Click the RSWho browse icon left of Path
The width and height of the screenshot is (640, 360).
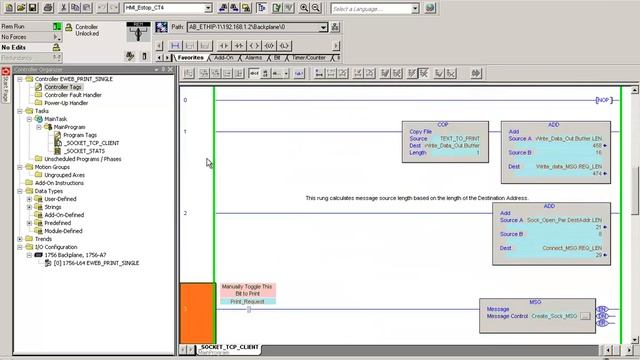[161, 27]
